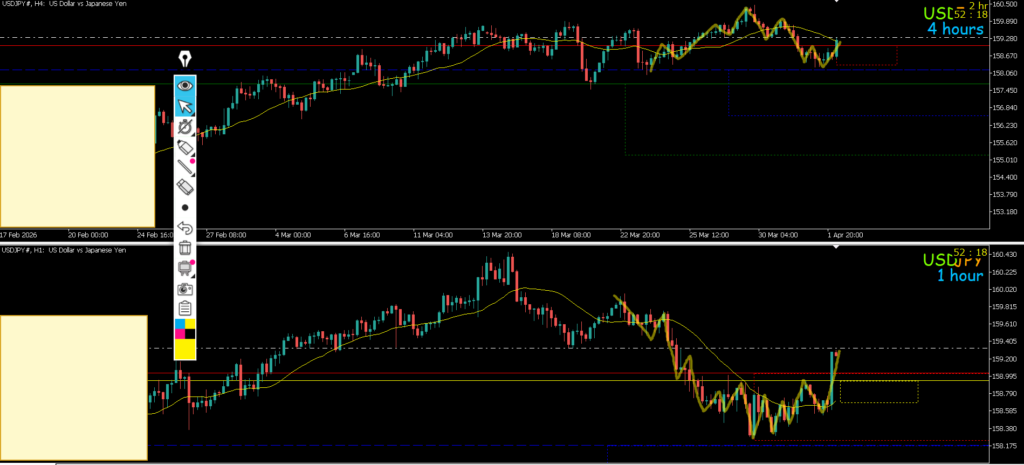Take a screenshot with the camera icon
1024x465 pixels.
(185, 288)
